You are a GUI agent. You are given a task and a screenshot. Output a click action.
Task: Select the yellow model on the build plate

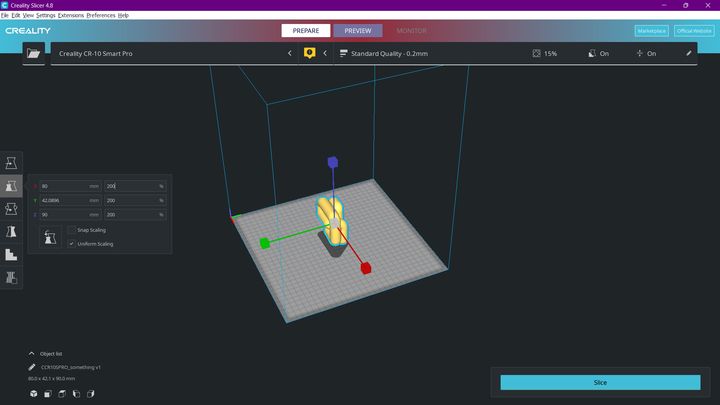coord(330,220)
